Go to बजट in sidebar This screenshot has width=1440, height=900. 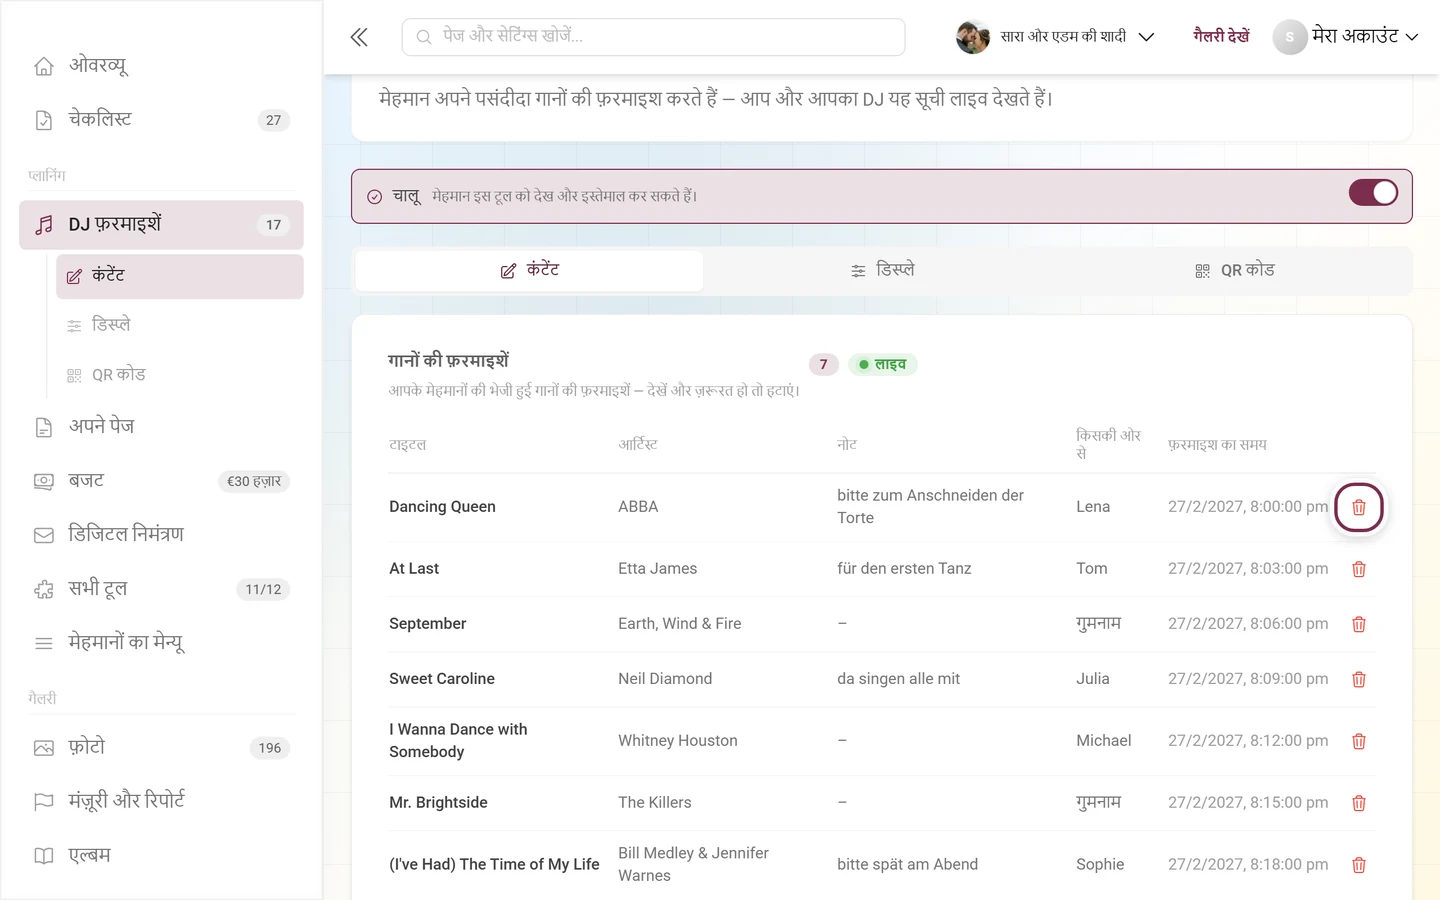(x=161, y=481)
